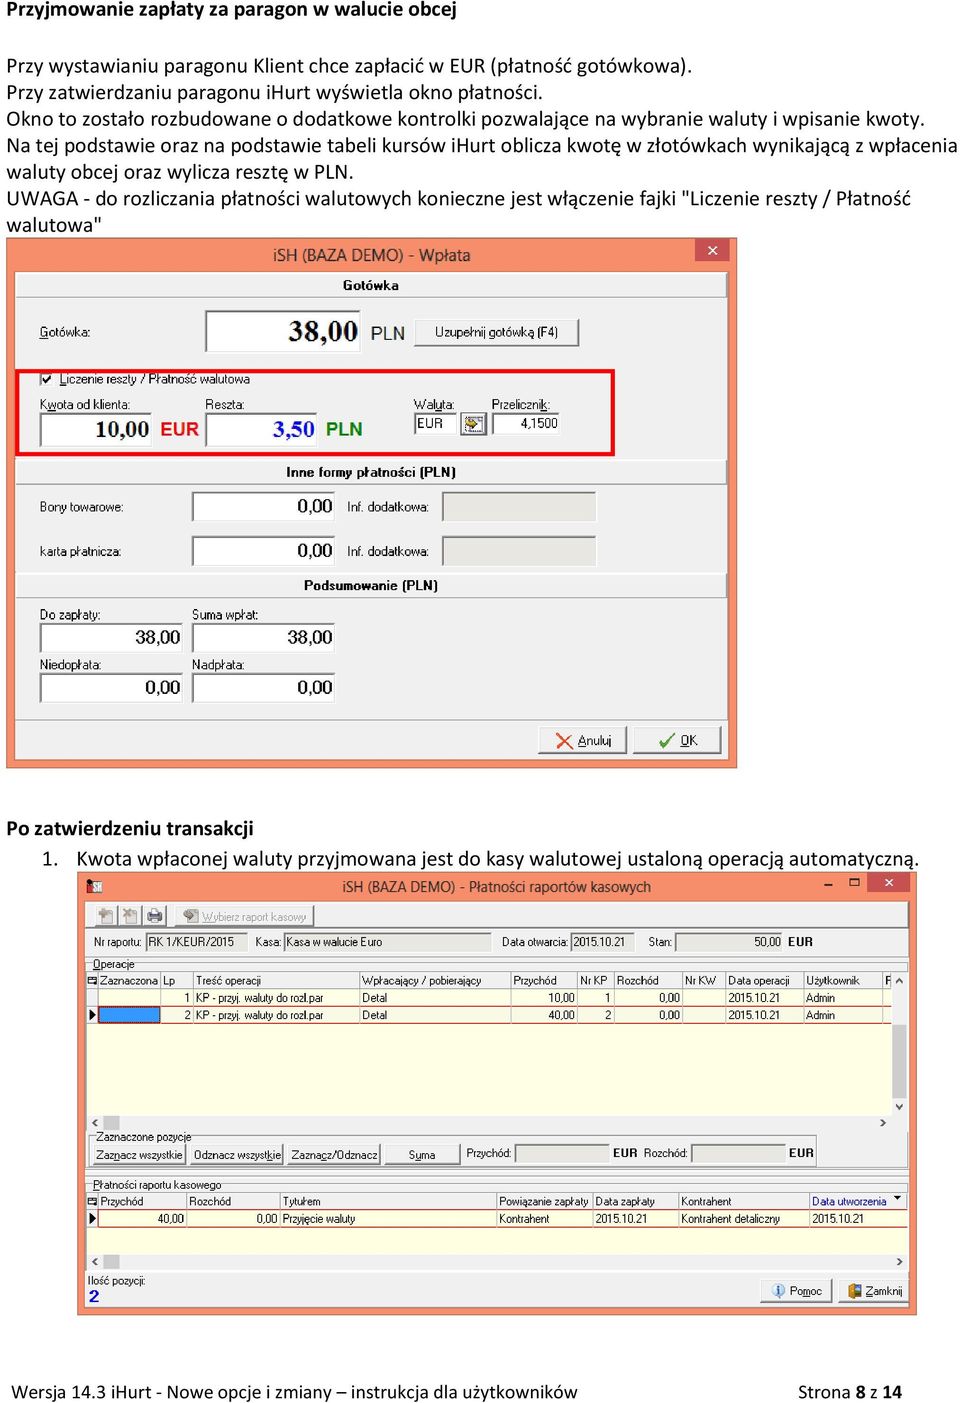Click the grid selector icon in the Płatności raportu kasowego header

93,1202
